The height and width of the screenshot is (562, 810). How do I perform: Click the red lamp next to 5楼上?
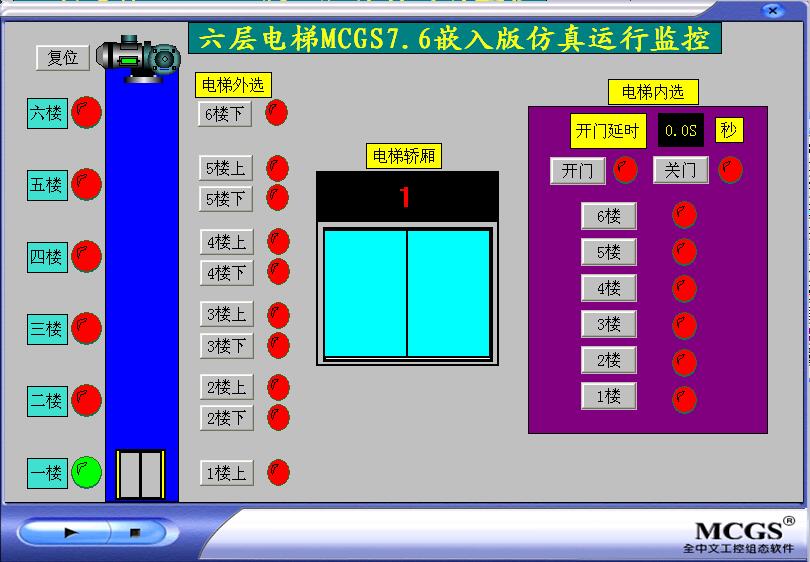click(277, 168)
